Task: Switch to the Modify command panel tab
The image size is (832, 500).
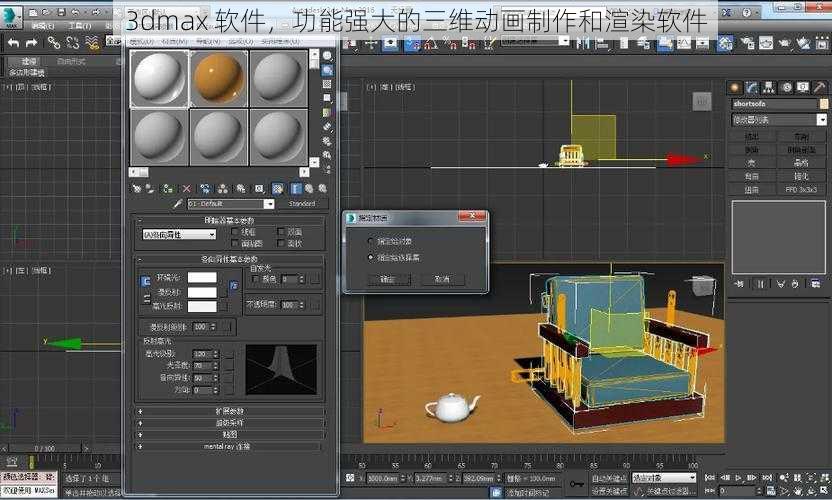Action: 751,87
